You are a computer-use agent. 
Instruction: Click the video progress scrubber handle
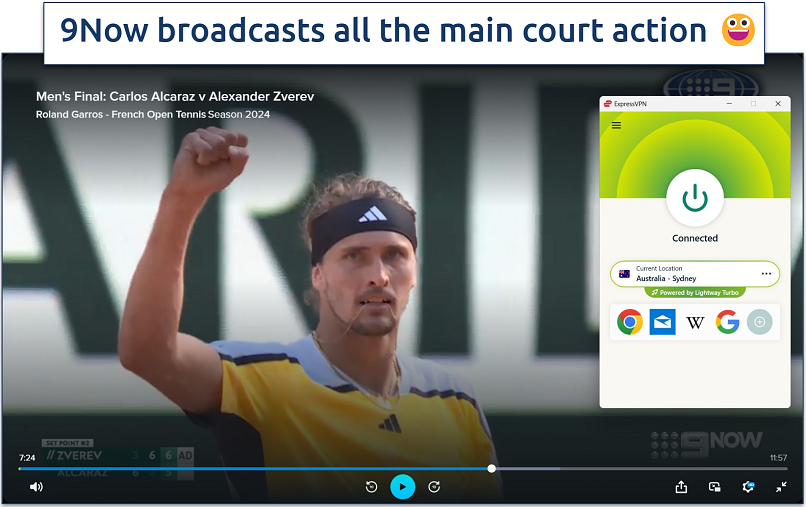pos(491,468)
